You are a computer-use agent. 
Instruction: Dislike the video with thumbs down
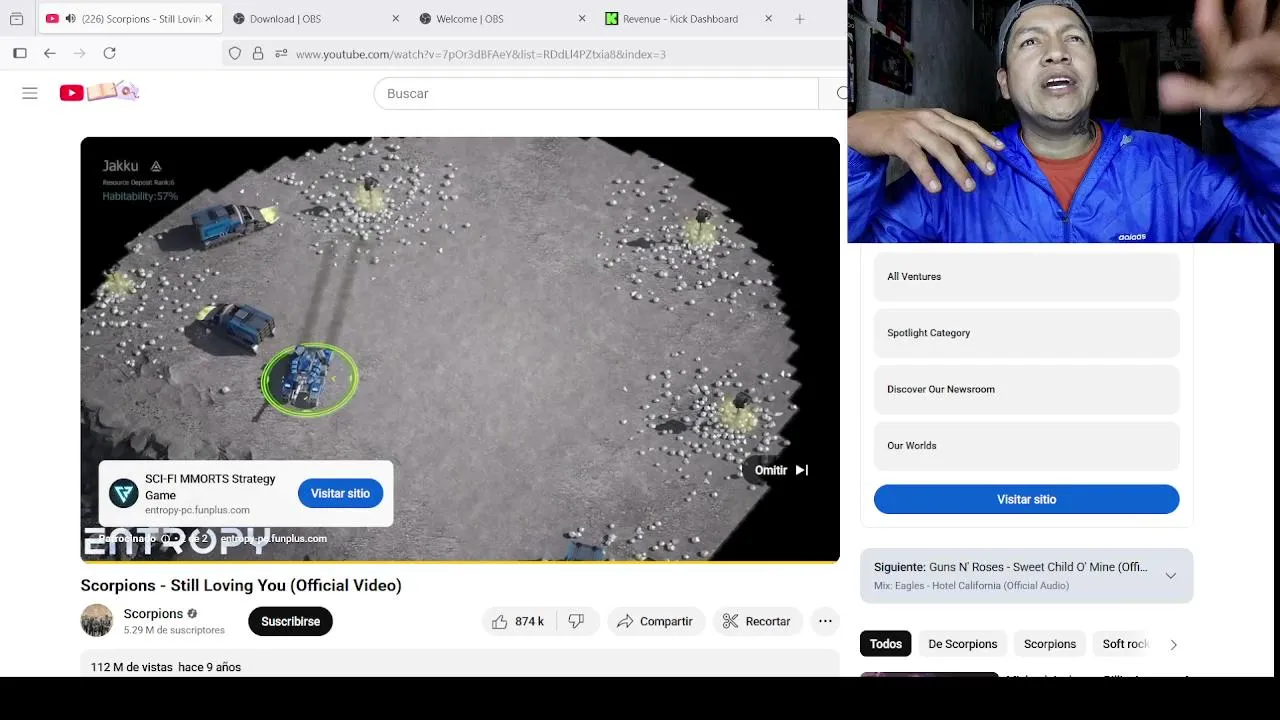(x=577, y=621)
